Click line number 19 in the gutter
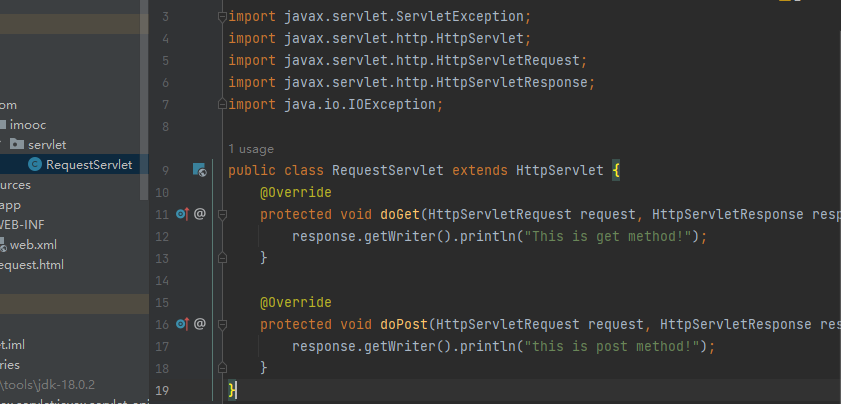Image resolution: width=841 pixels, height=404 pixels. click(x=164, y=390)
